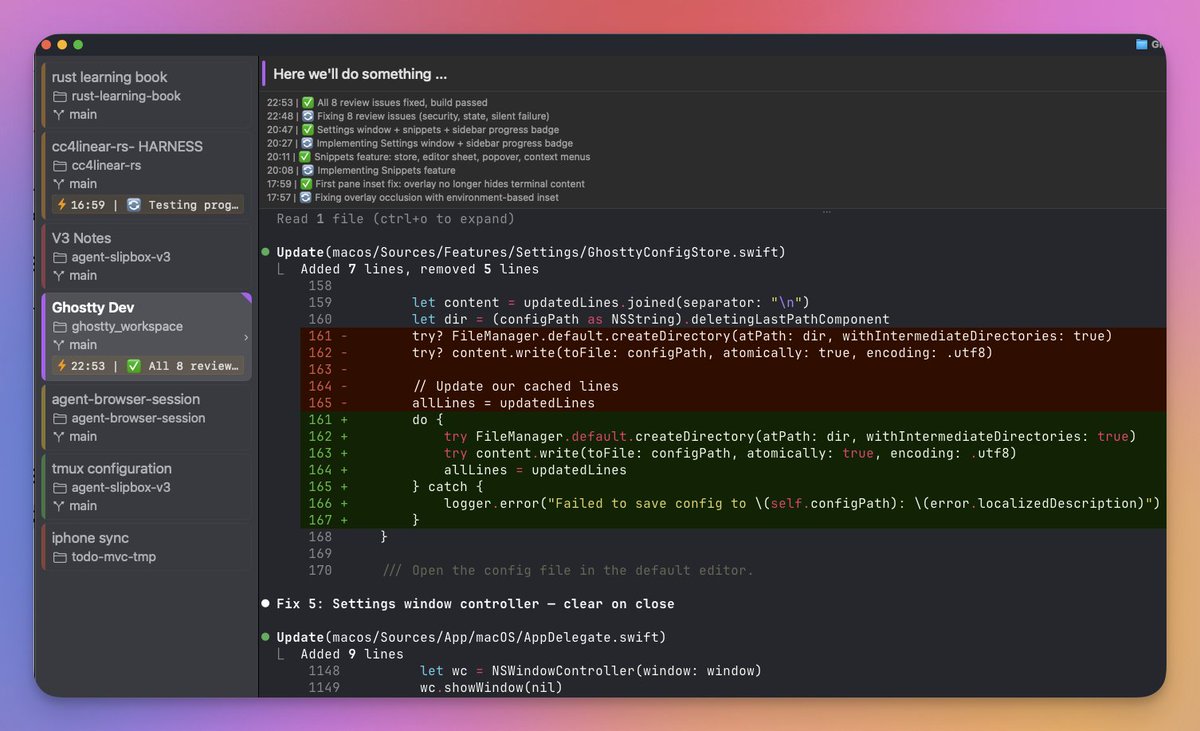The height and width of the screenshot is (731, 1200).
Task: Click 'Fixing 8 review issues' log entry
Action: click(x=433, y=116)
